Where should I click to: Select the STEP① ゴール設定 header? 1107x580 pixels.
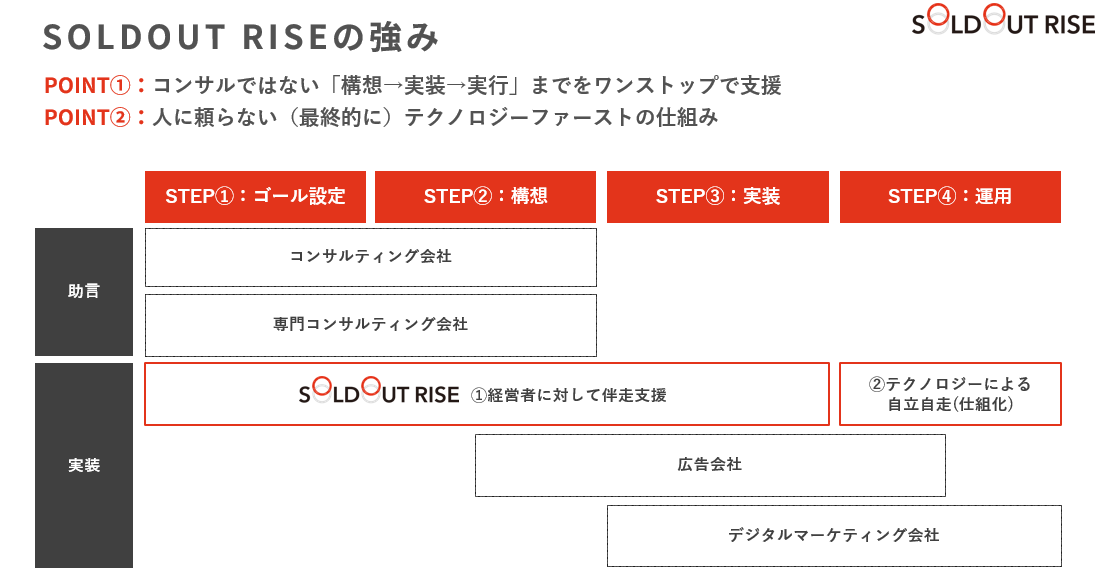click(x=256, y=196)
